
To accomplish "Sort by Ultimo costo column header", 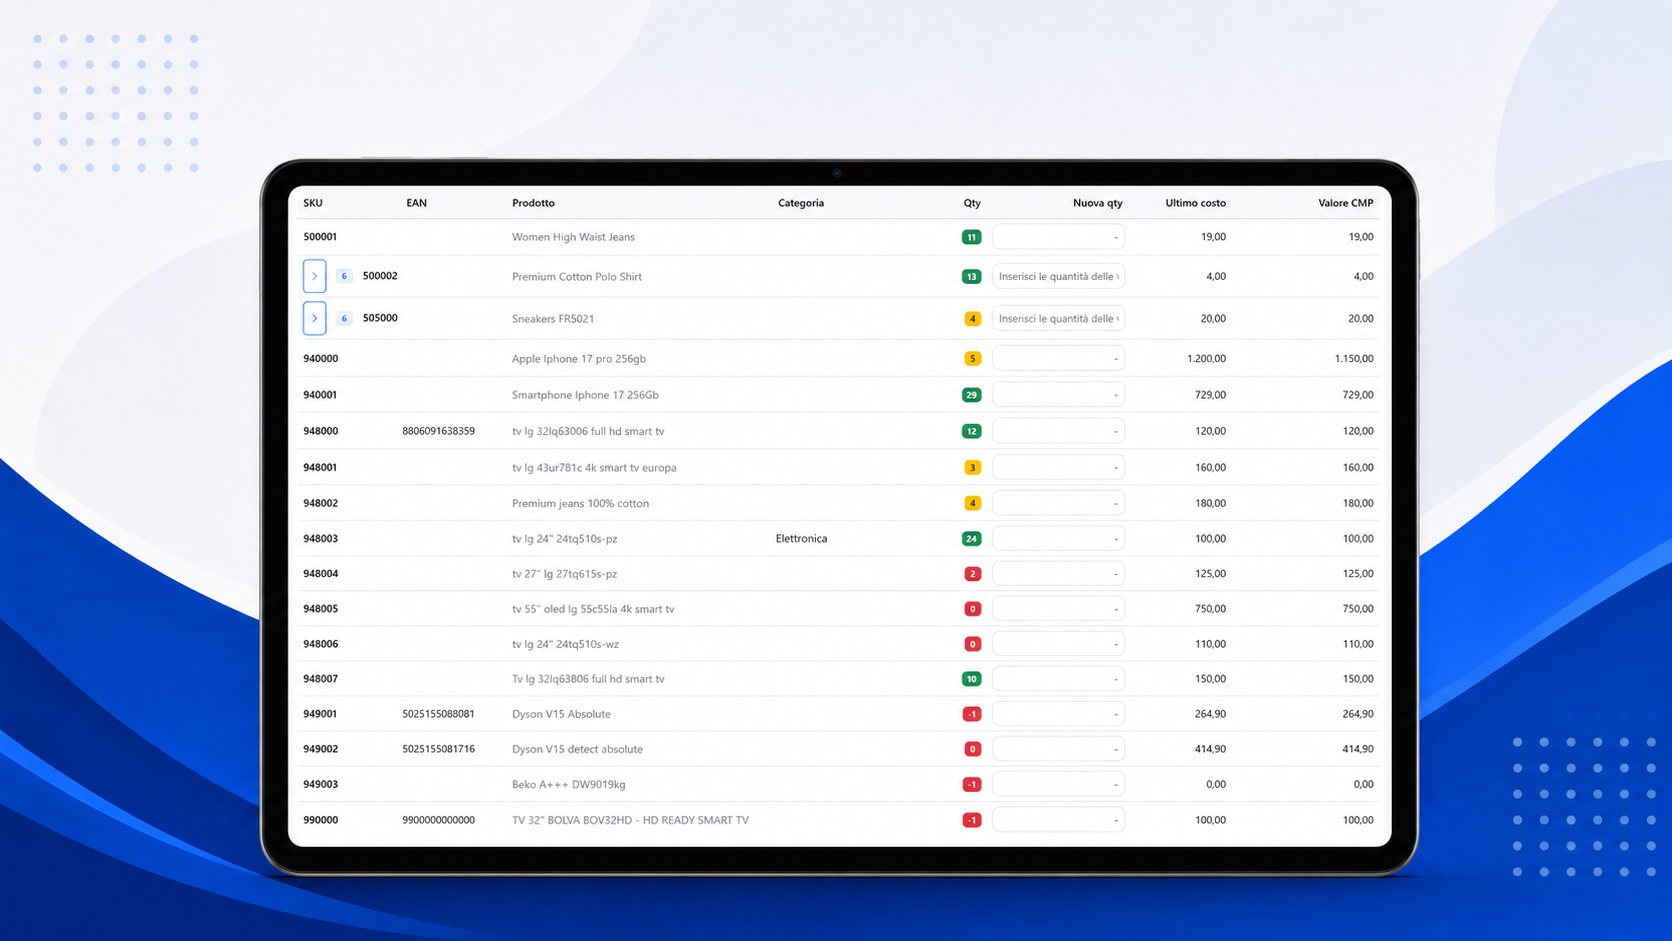I will tap(1195, 203).
